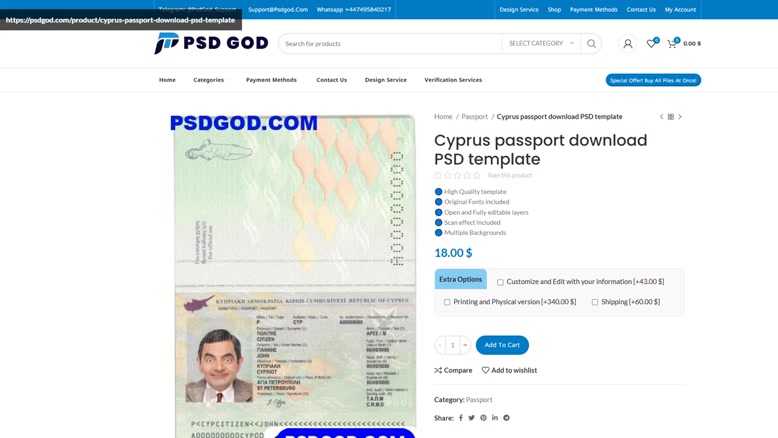Share on Pinterest icon
Viewport: 778px width, 438px height.
pos(483,418)
